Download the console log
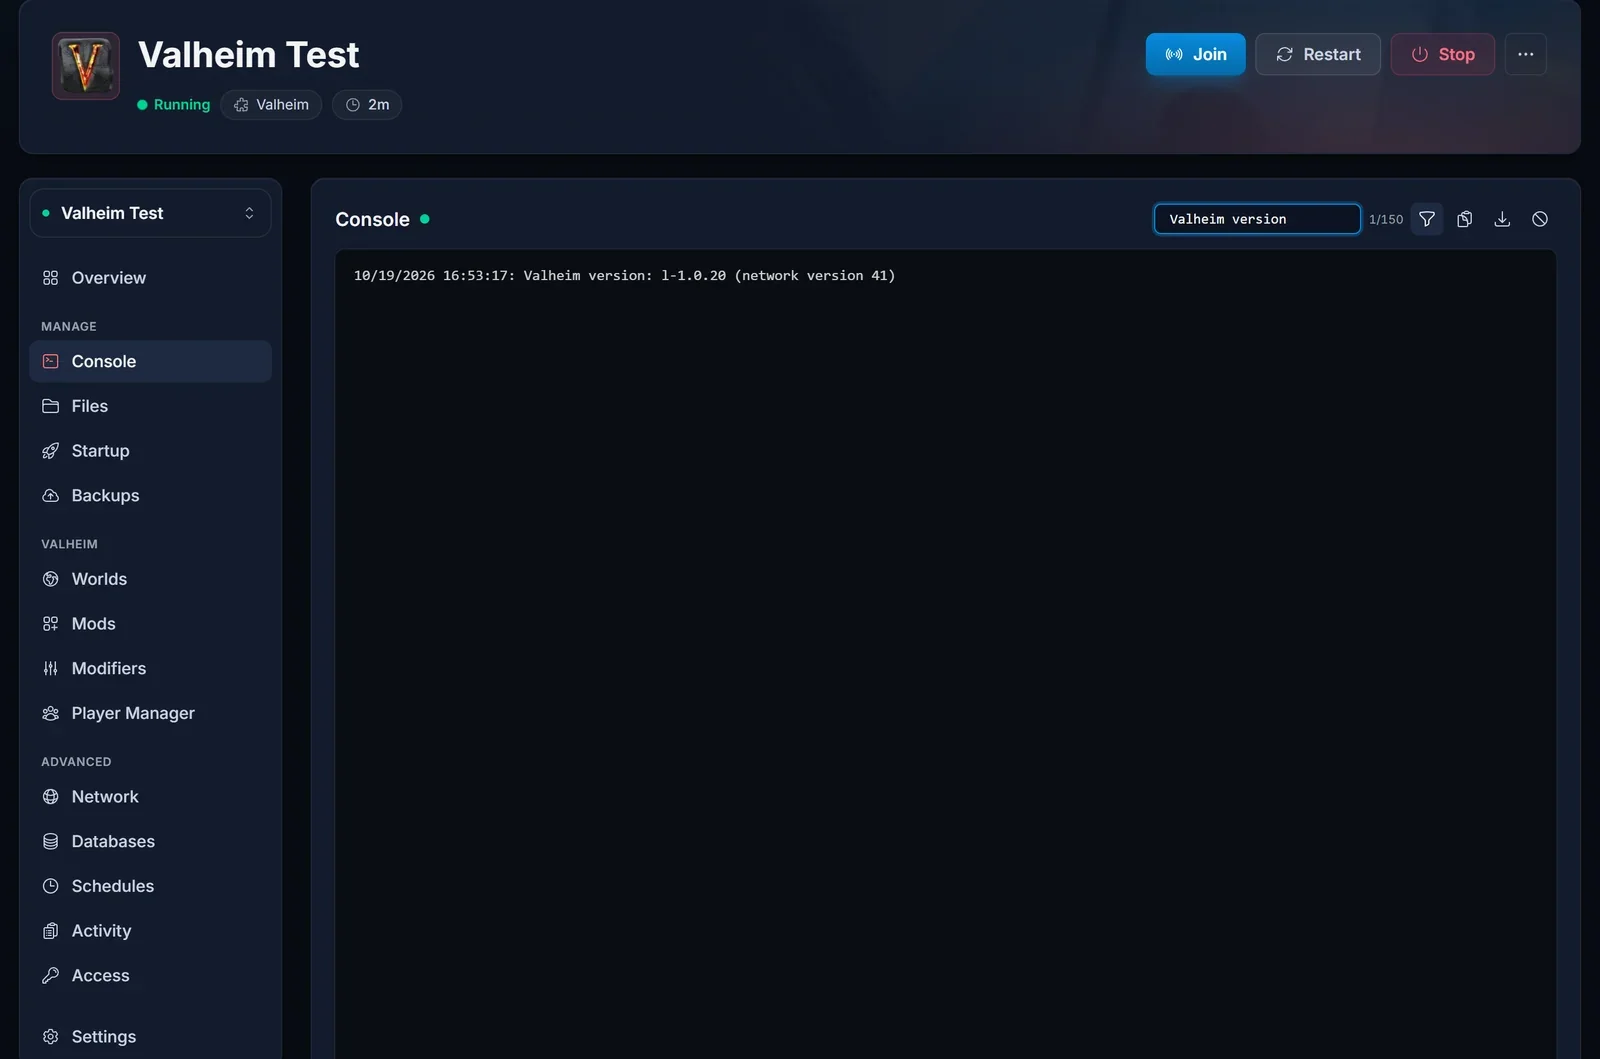 (x=1502, y=219)
